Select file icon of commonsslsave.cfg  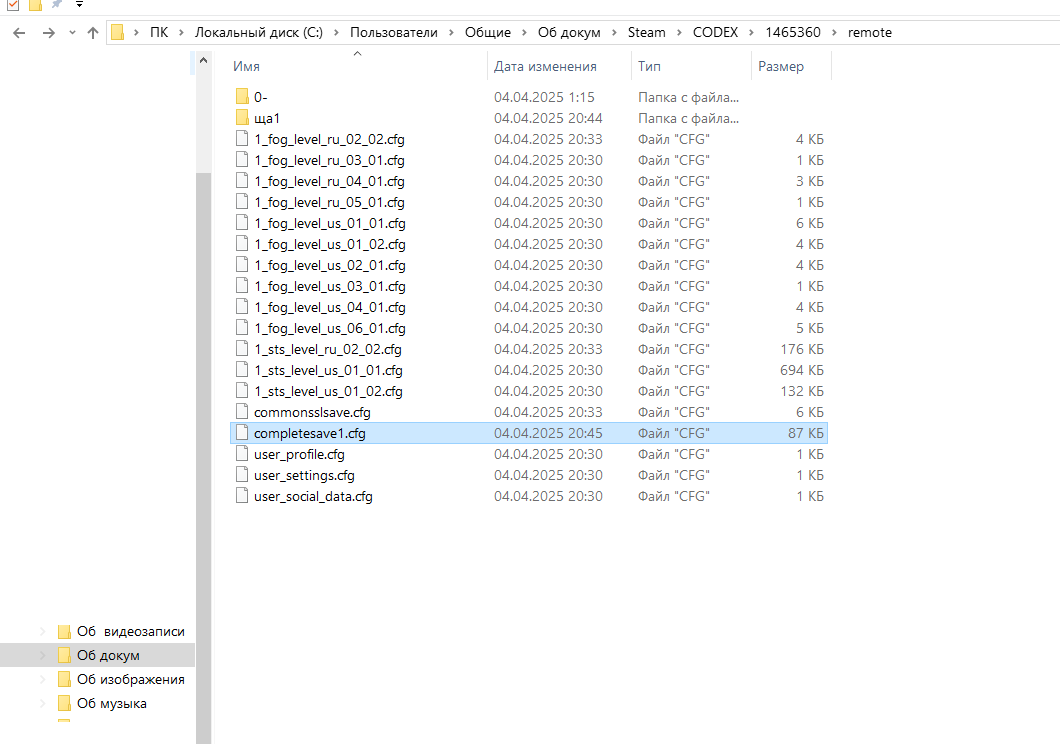point(242,412)
